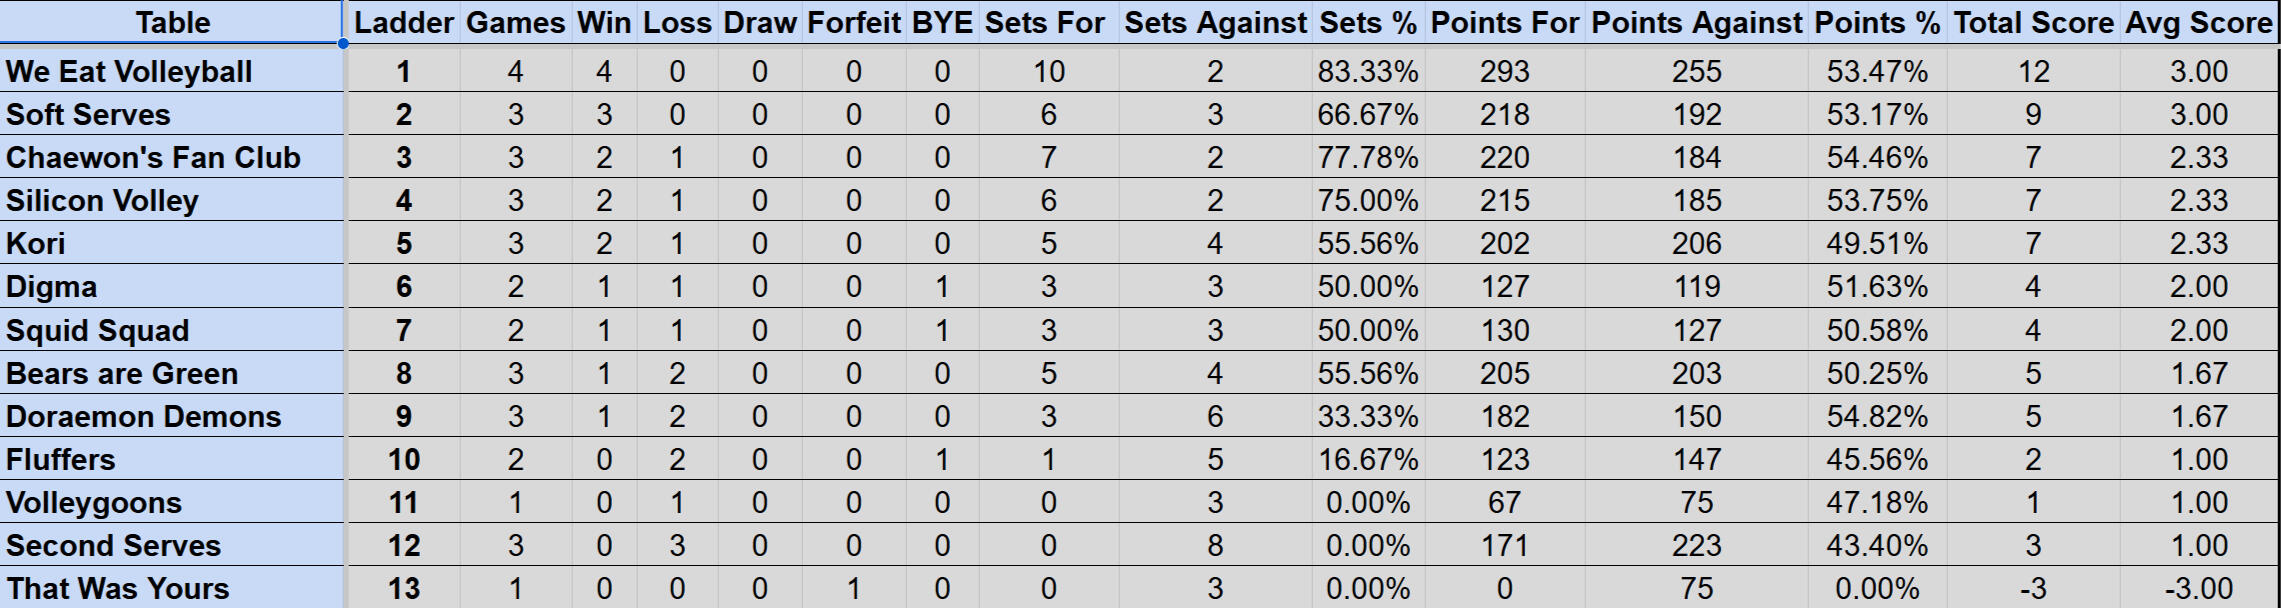Select the 'Table' header cell

tap(172, 22)
